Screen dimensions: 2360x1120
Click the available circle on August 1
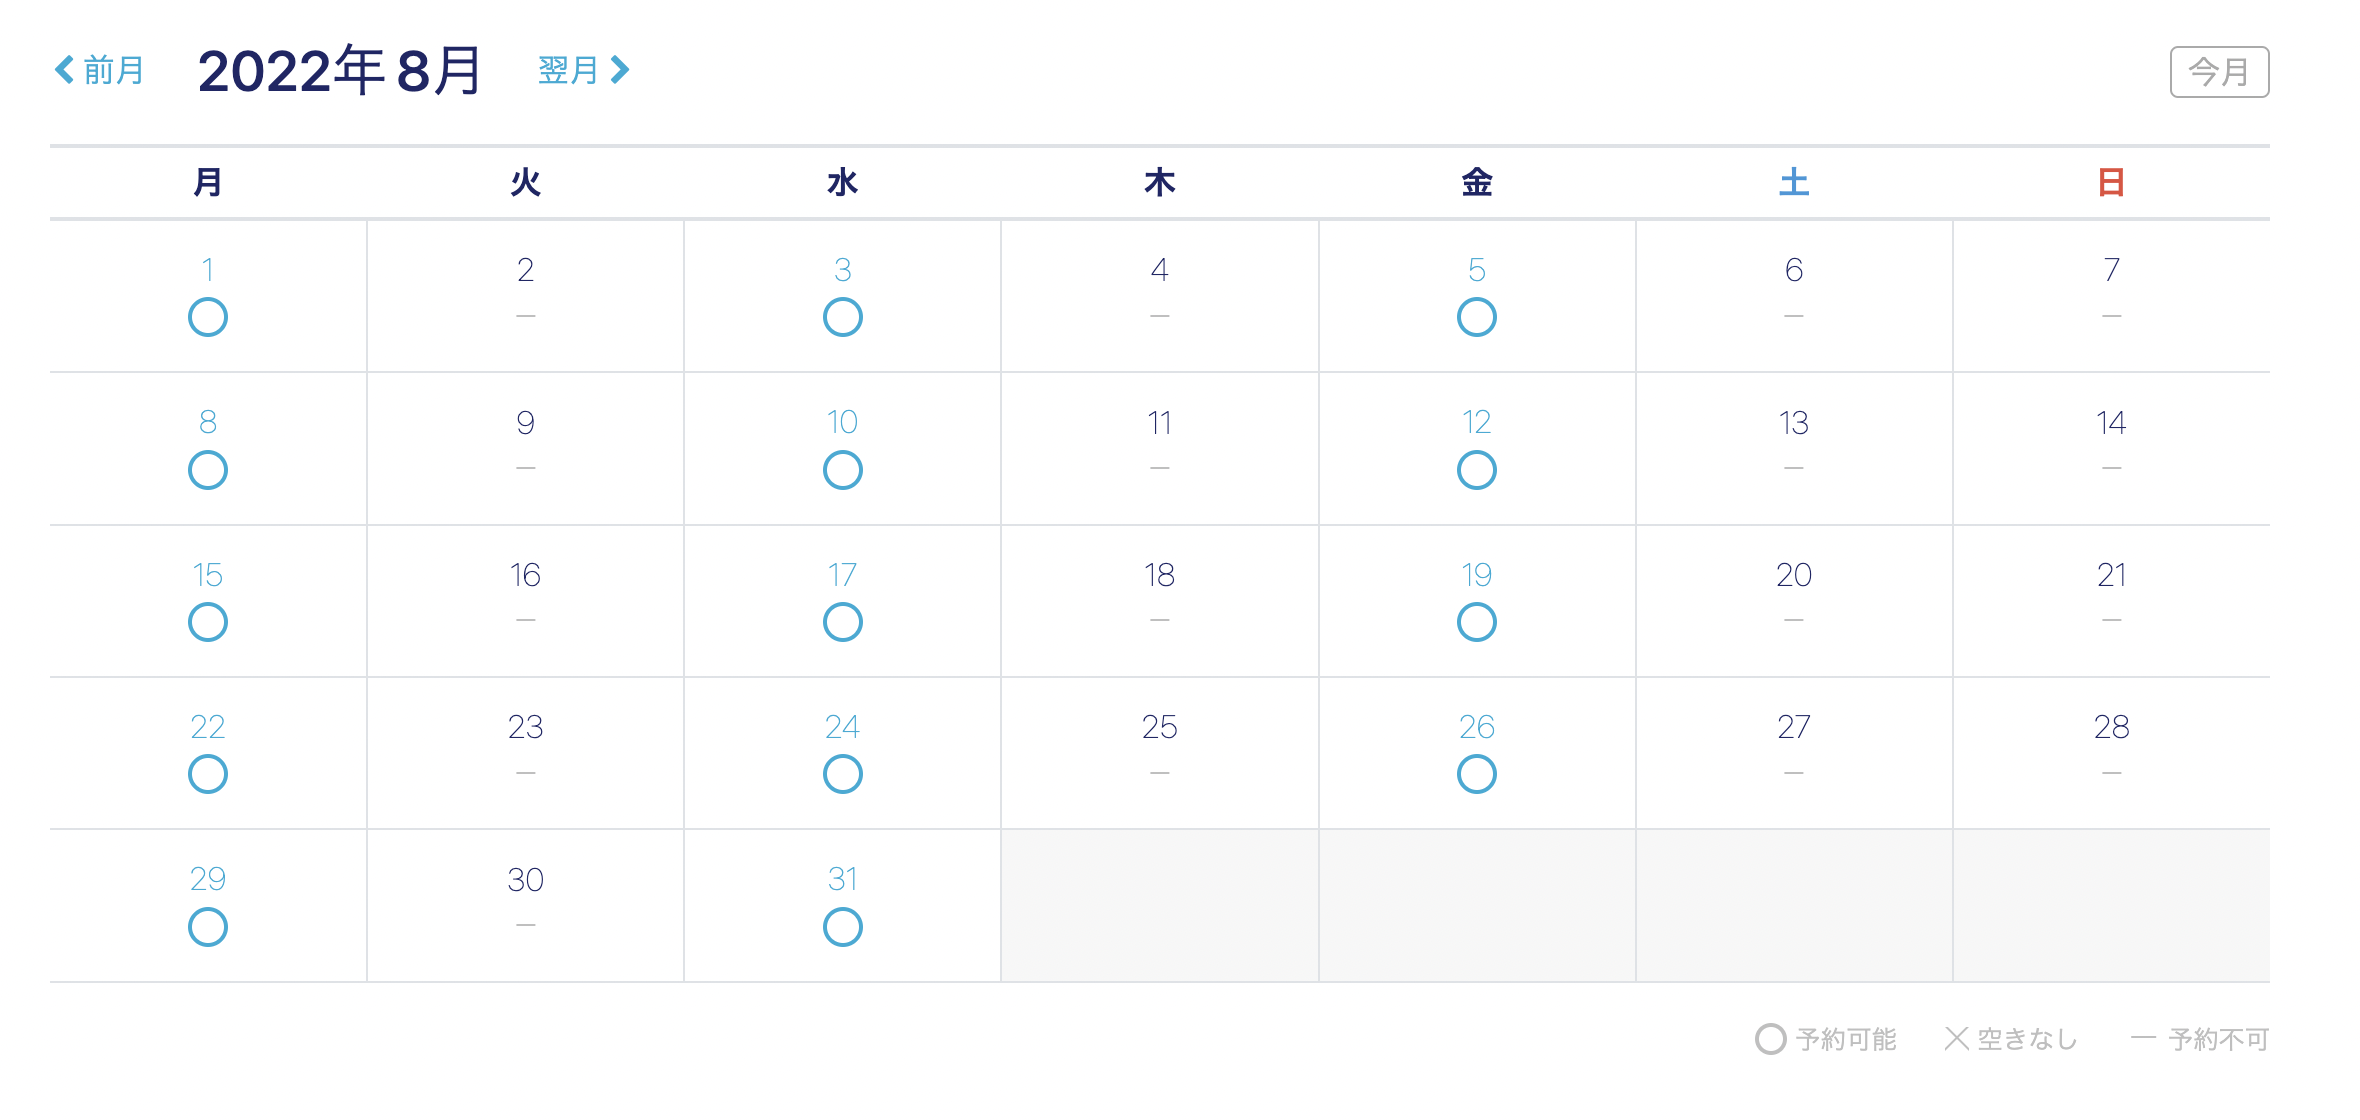click(208, 317)
